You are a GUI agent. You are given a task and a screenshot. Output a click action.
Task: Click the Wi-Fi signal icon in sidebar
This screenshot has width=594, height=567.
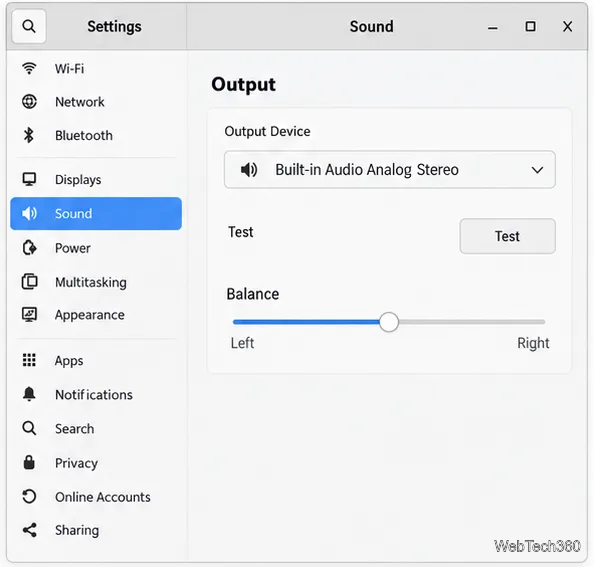tap(29, 69)
